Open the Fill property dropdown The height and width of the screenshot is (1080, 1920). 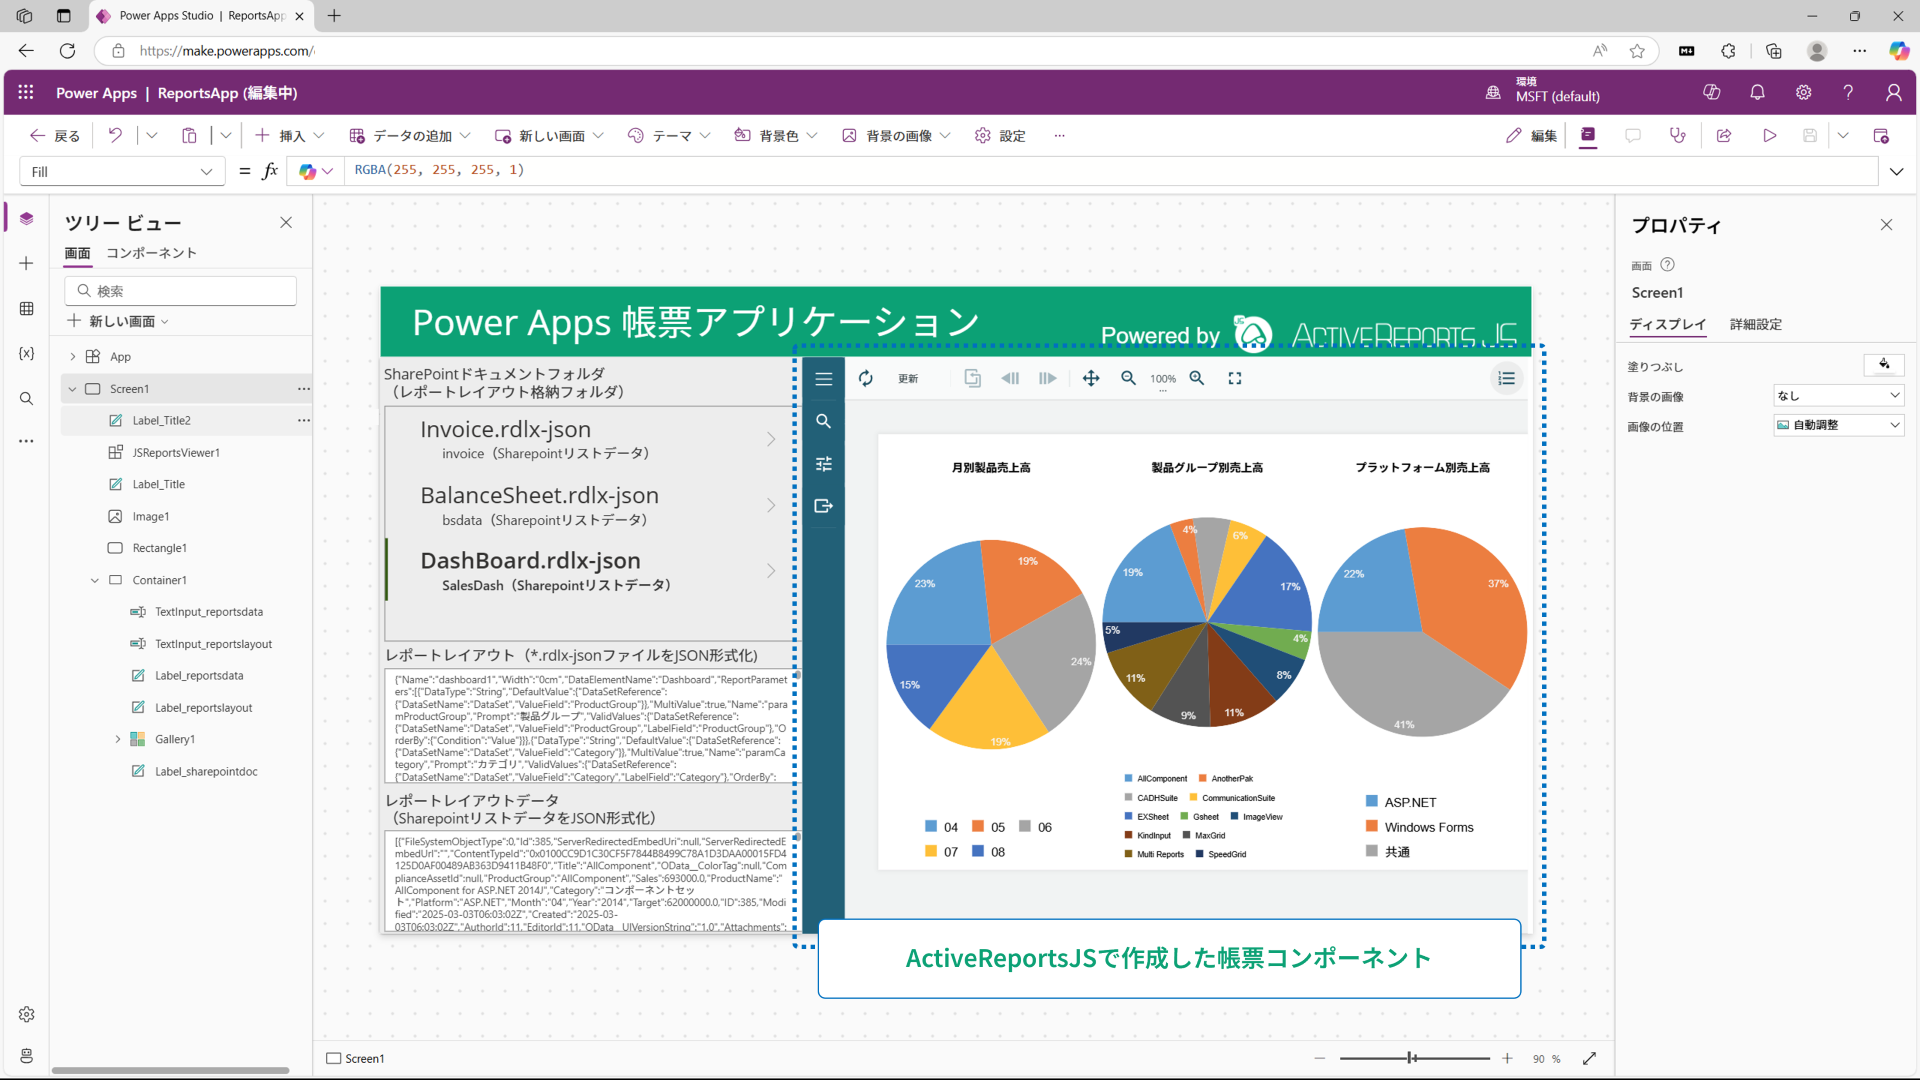(x=122, y=171)
